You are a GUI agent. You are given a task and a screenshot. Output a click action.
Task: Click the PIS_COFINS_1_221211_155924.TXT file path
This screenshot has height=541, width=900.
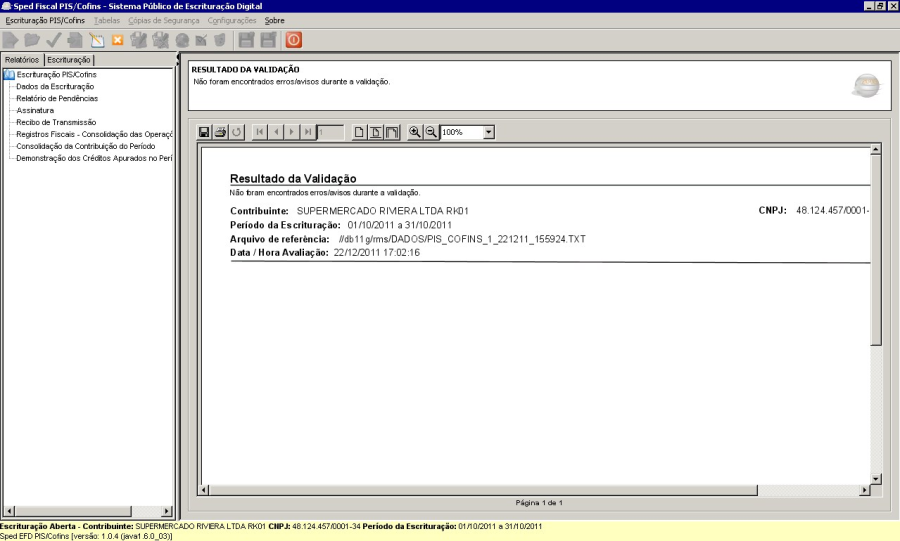pos(462,239)
